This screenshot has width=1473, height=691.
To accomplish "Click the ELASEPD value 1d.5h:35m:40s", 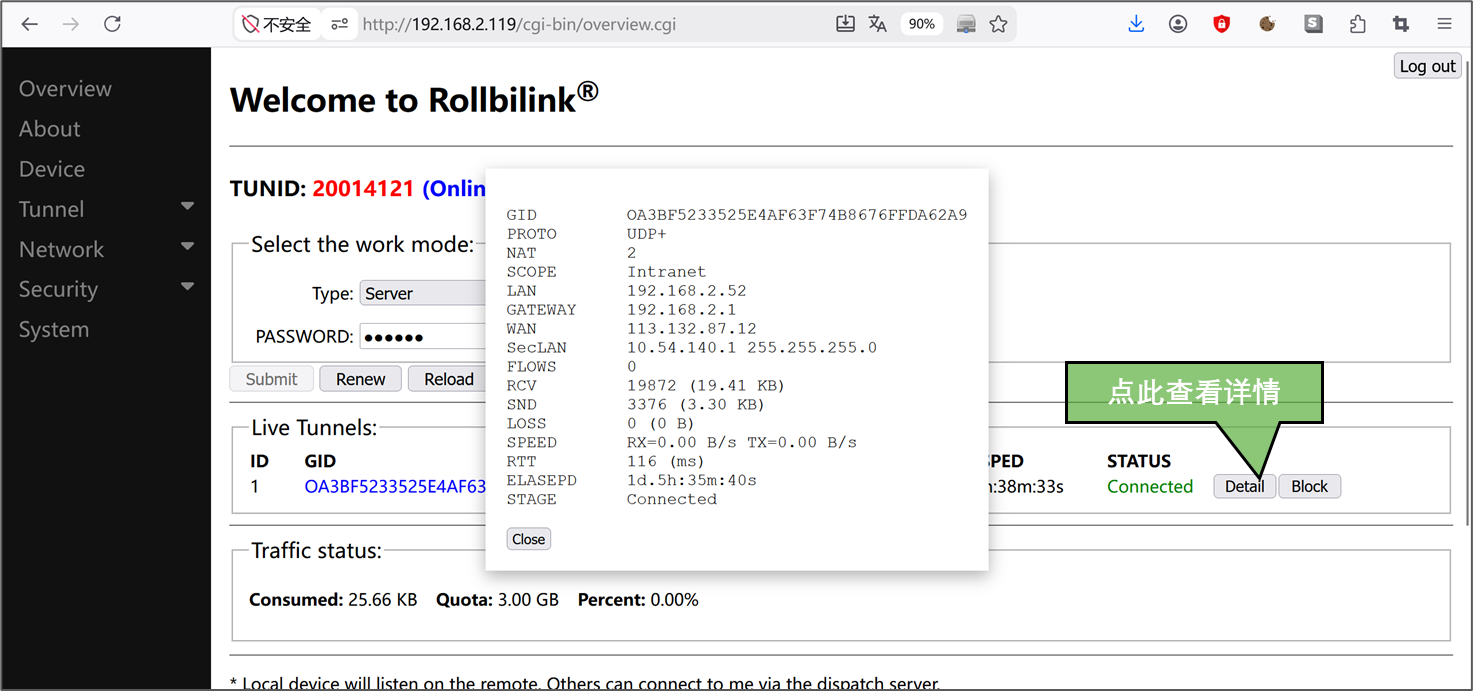I will click(691, 480).
